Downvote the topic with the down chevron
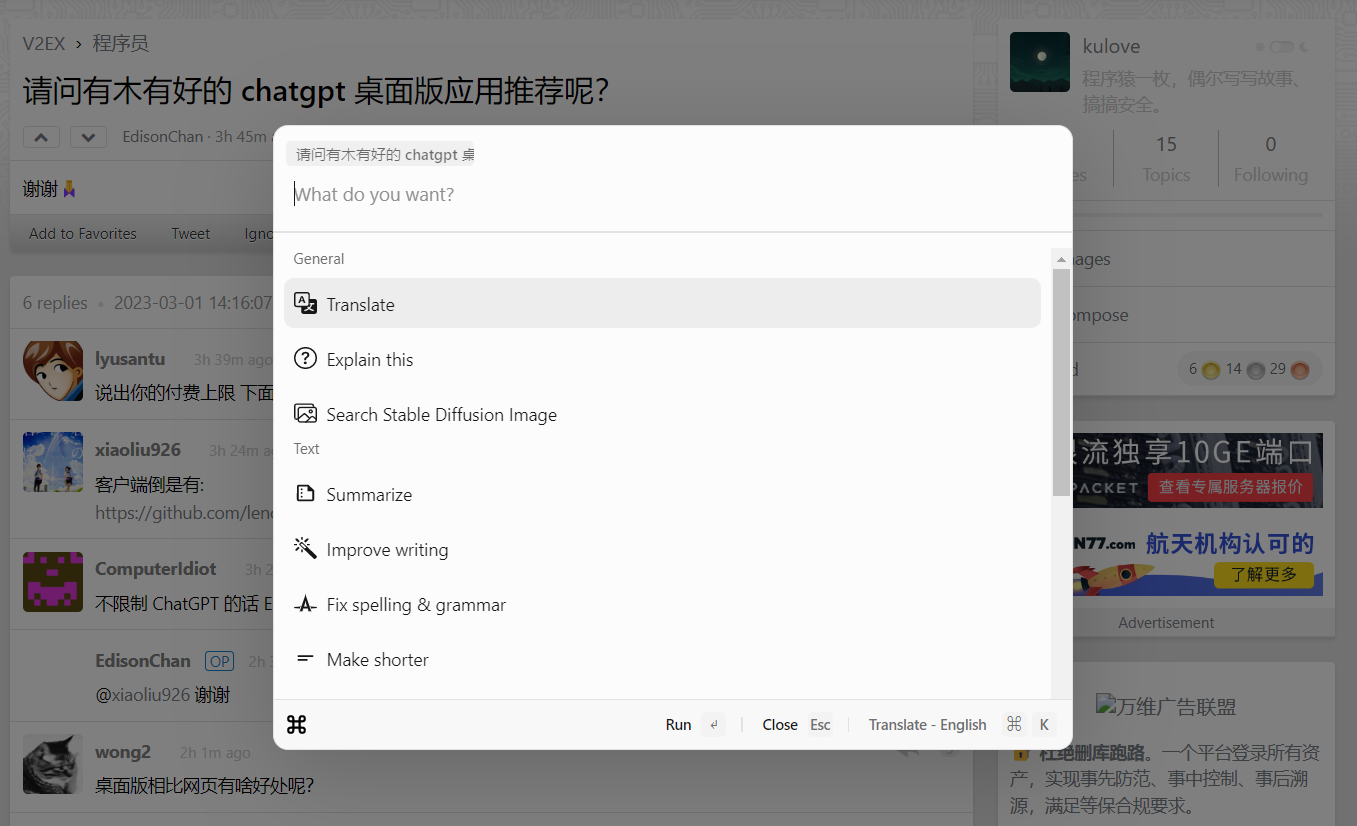The image size is (1357, 826). [x=88, y=137]
